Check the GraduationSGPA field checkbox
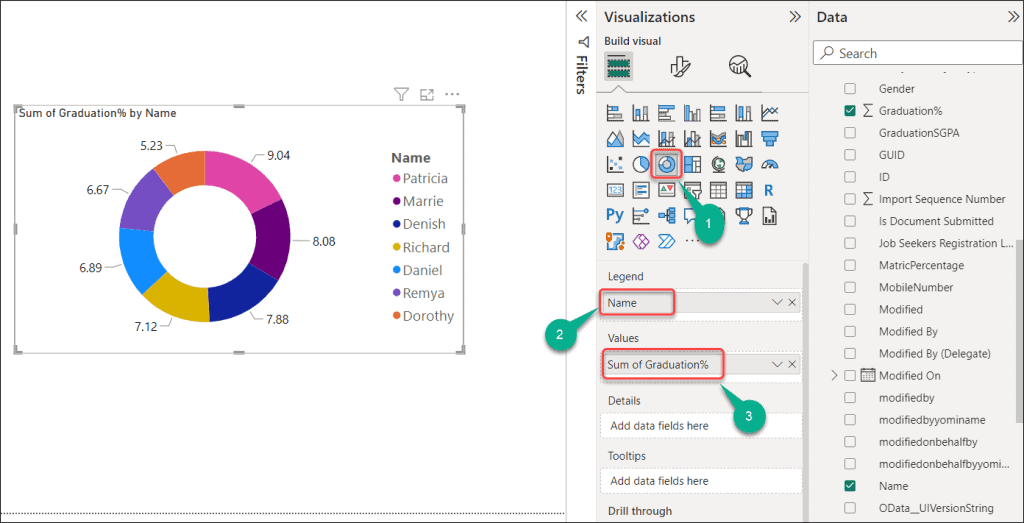Screen dimensions: 1024x523 [x=850, y=133]
